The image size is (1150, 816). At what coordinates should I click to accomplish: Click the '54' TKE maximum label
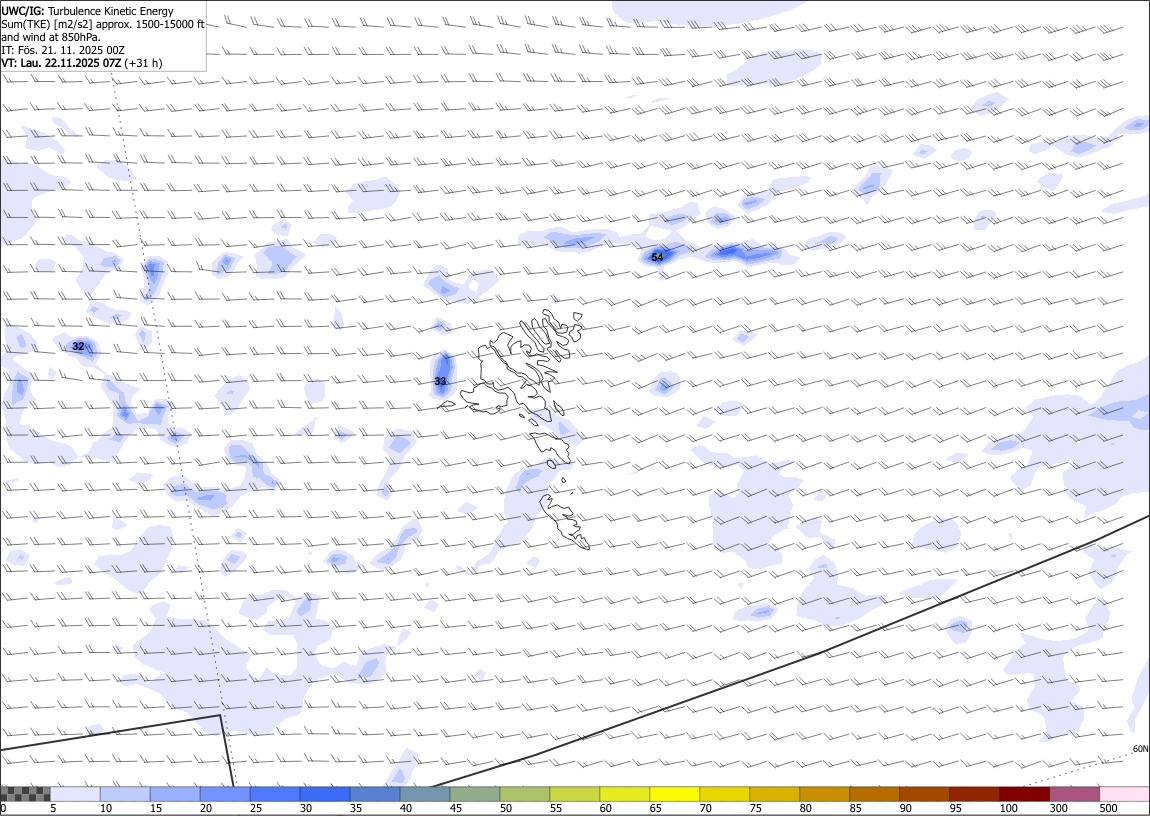coord(657,257)
